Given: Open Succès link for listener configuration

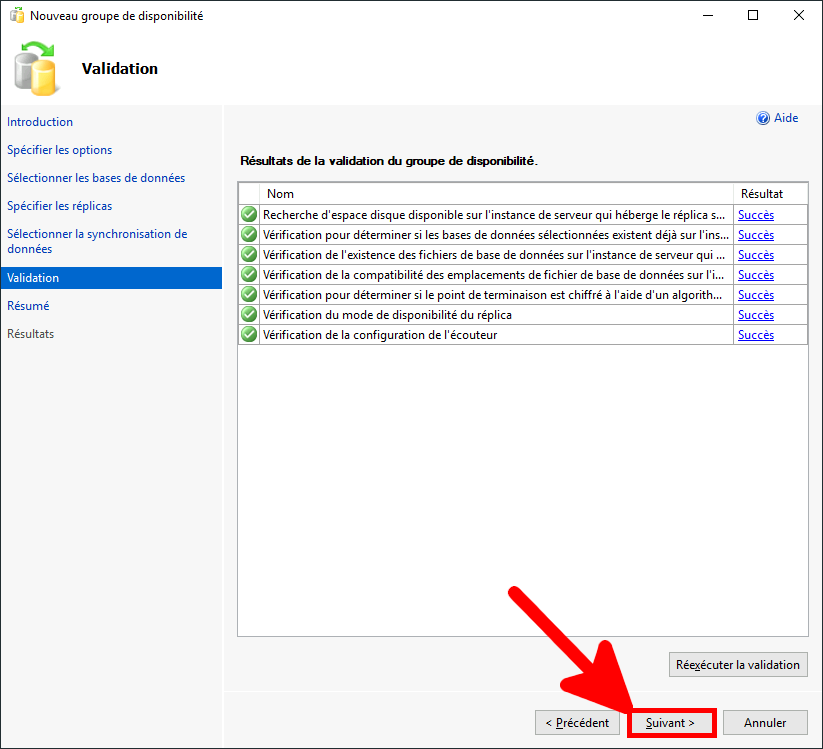Looking at the screenshot, I should (x=755, y=334).
